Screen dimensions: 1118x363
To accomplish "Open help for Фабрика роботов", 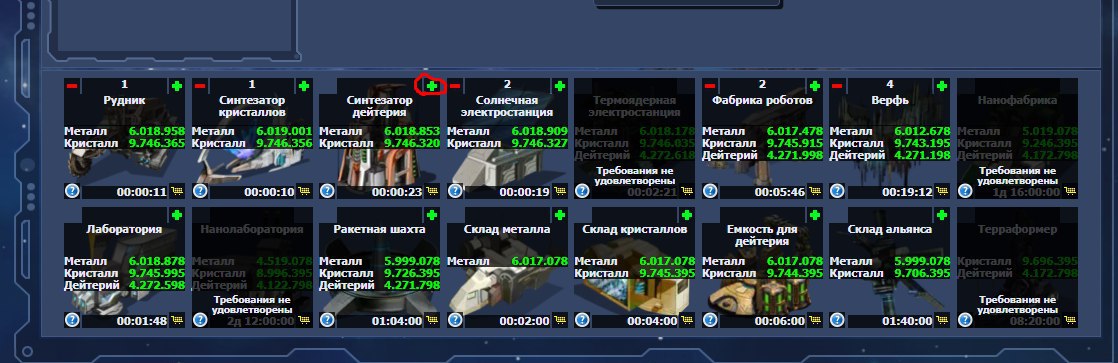I will coord(710,191).
